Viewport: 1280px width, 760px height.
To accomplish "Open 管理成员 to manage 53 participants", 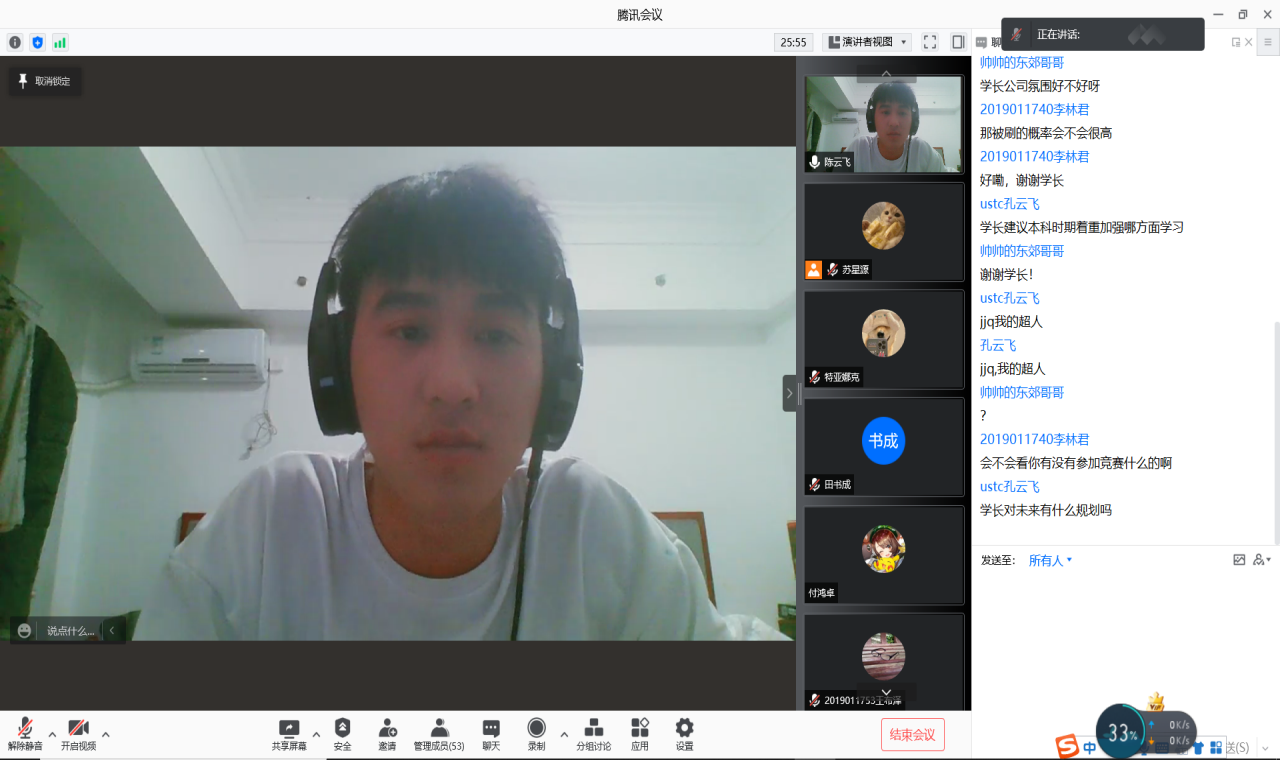I will click(x=438, y=734).
